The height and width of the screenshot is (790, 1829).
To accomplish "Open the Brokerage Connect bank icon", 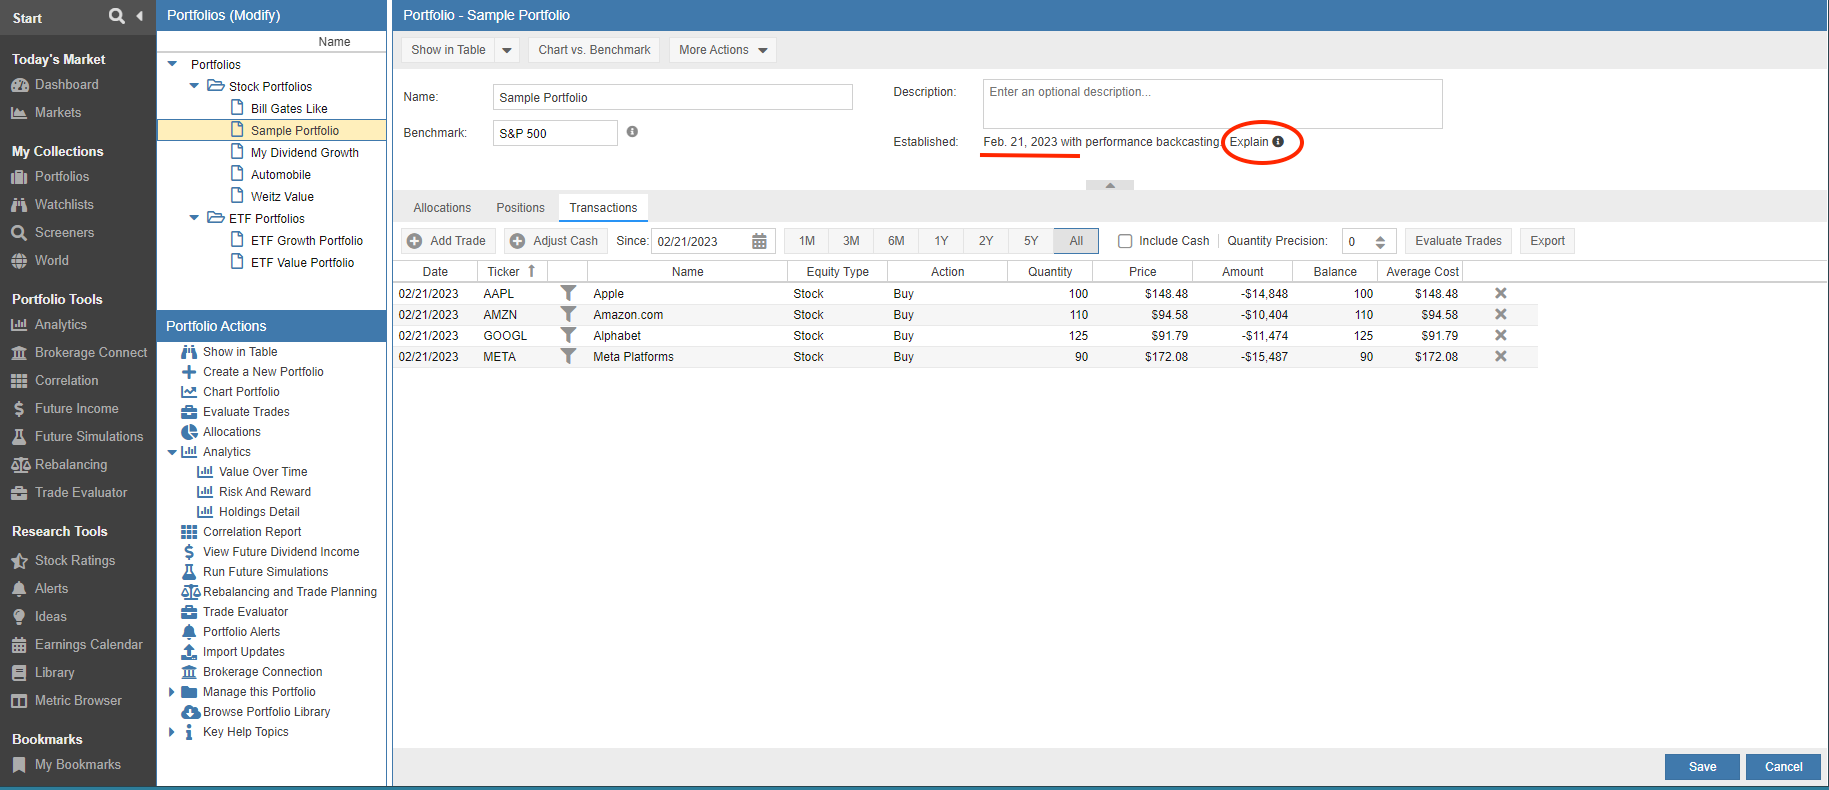I will pyautogui.click(x=19, y=353).
